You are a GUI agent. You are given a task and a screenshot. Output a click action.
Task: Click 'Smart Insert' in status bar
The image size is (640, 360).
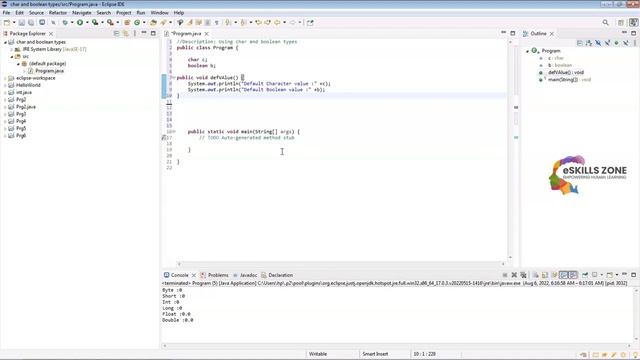pyautogui.click(x=375, y=354)
